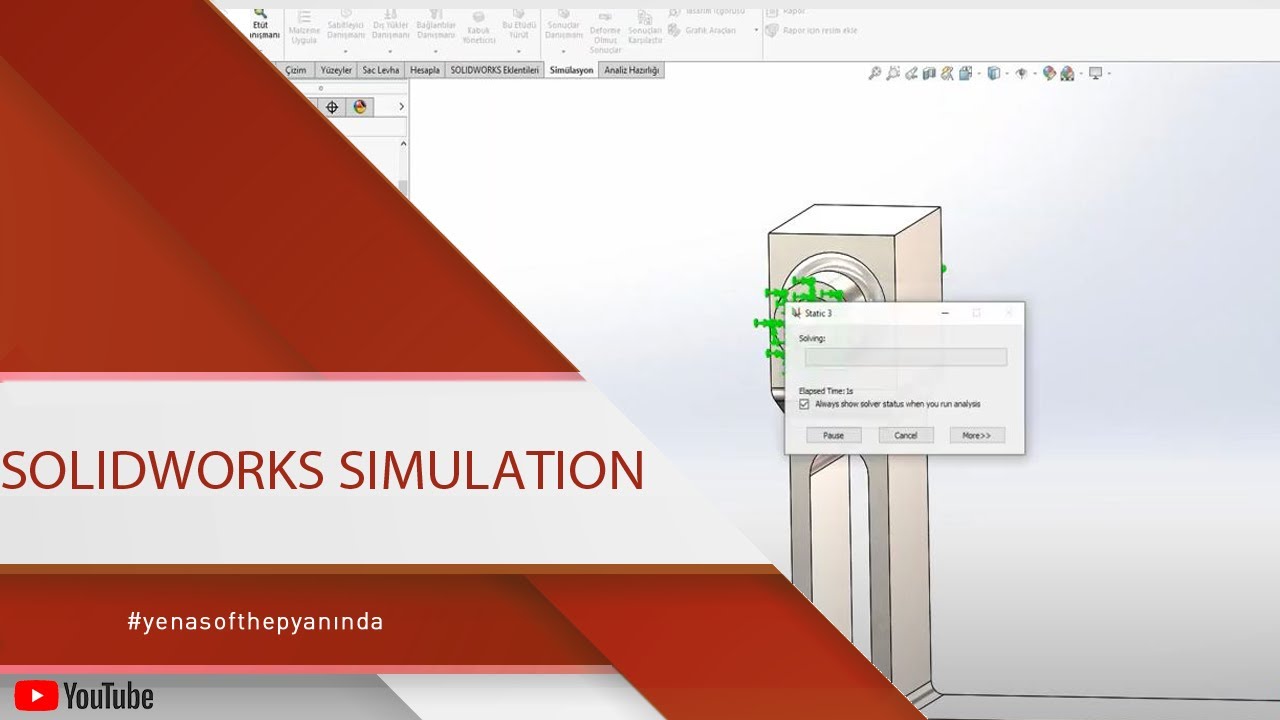Click Pause in Static 3 dialog

coord(834,435)
